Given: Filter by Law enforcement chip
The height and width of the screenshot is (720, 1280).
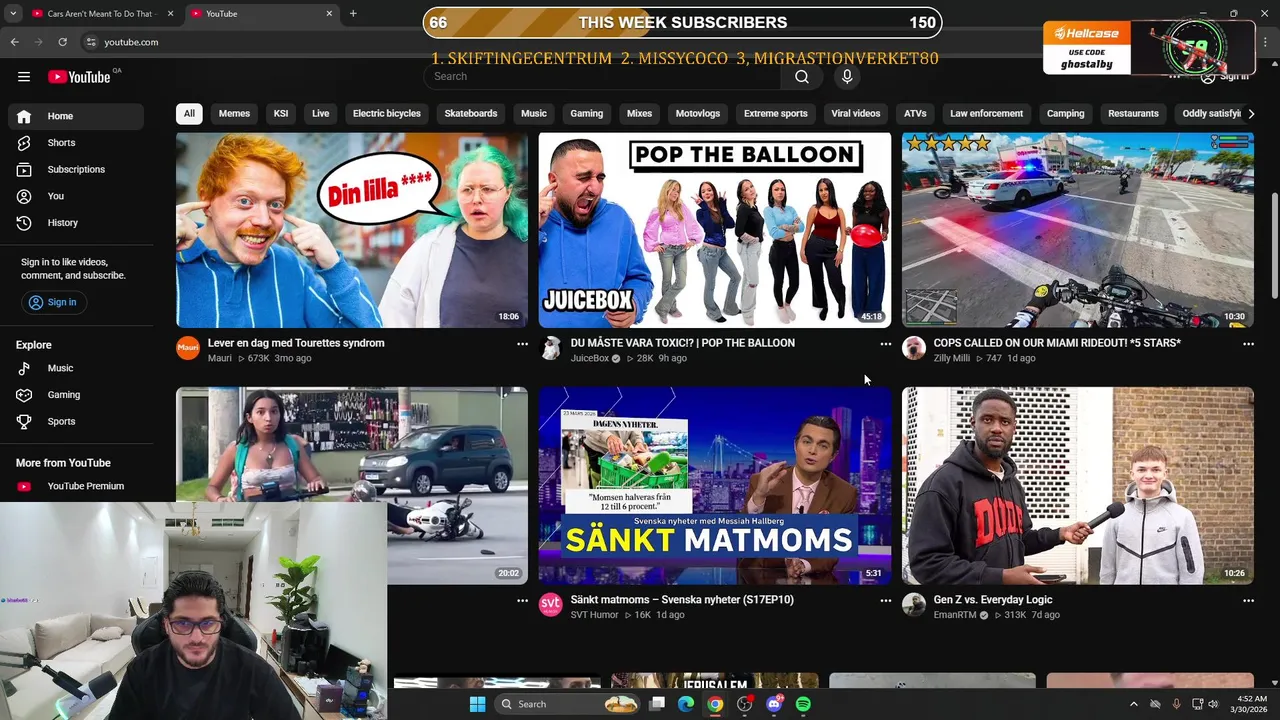Looking at the screenshot, I should click(987, 113).
